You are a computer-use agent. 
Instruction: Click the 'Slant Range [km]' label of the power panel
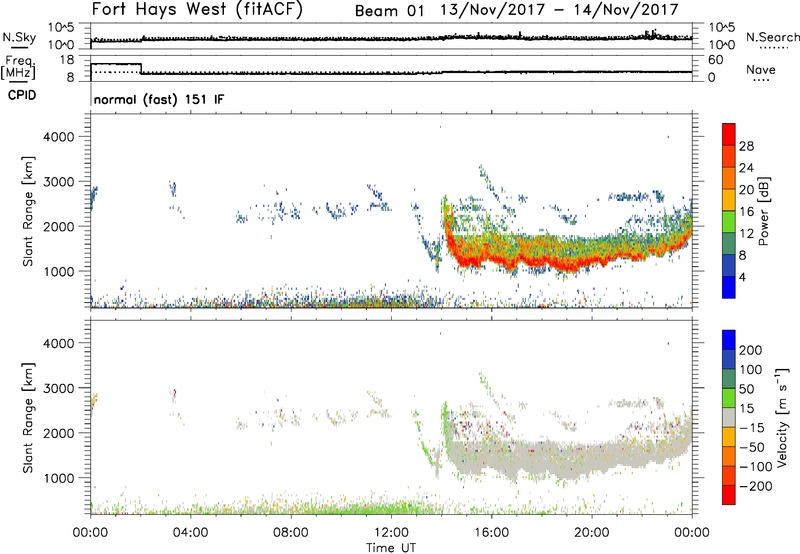pyautogui.click(x=28, y=211)
